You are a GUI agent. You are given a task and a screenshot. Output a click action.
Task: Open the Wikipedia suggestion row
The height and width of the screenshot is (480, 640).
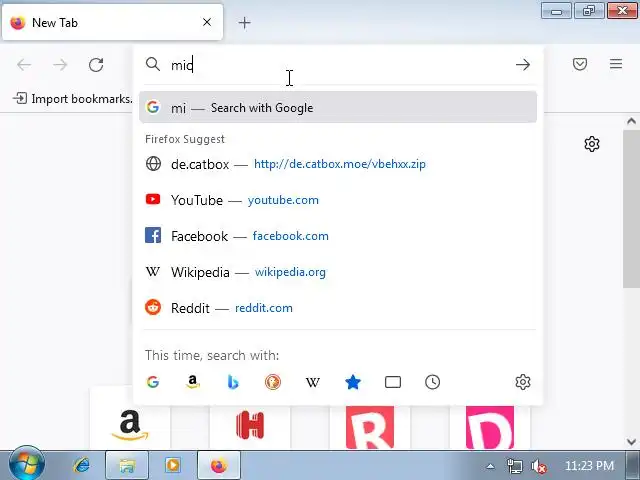point(338,272)
